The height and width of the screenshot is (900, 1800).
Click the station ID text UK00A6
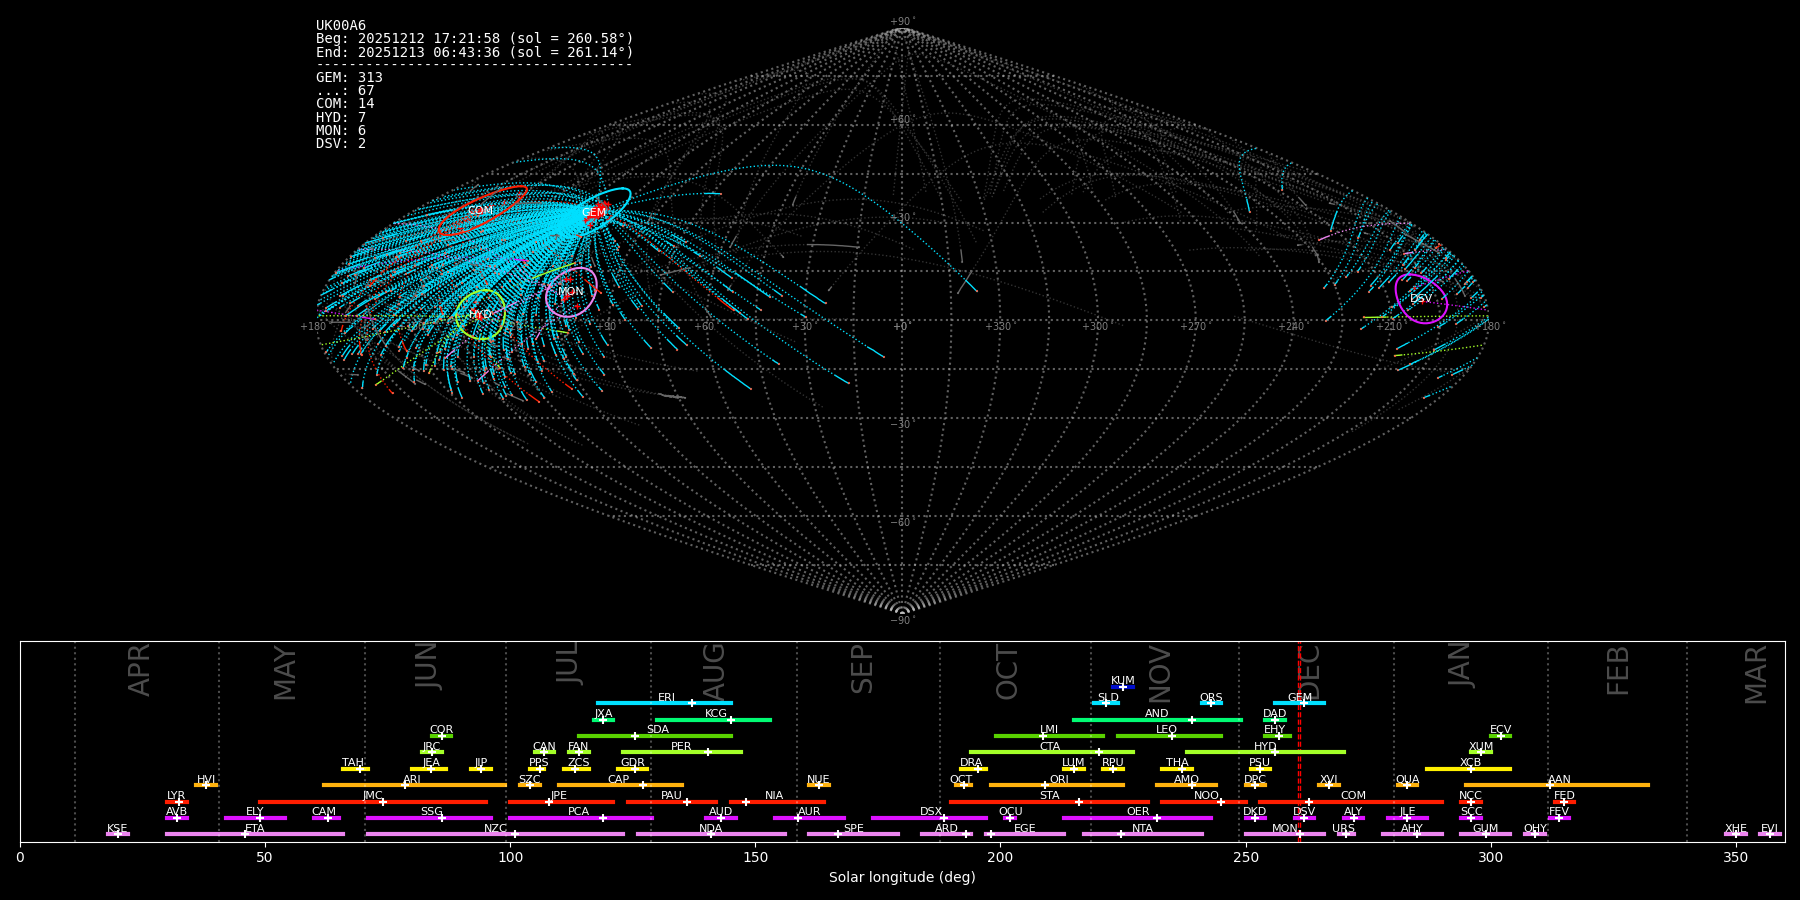341,26
